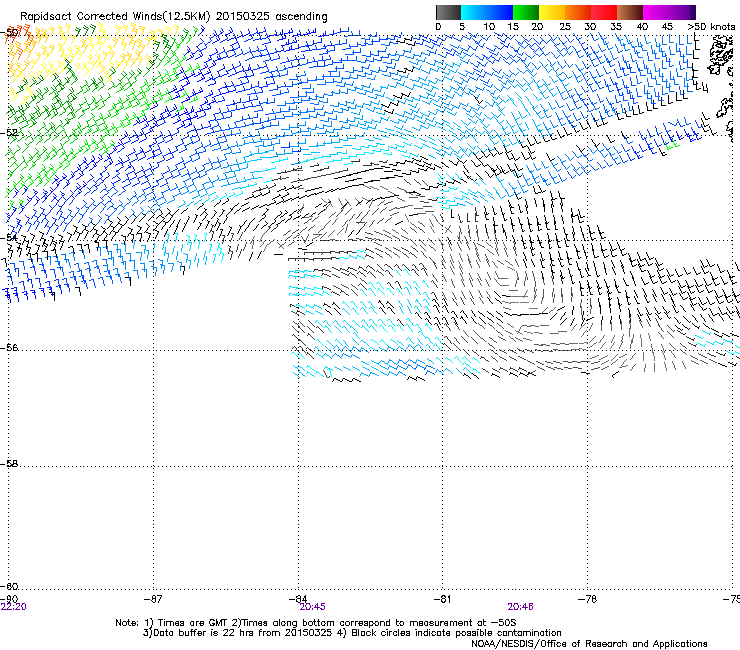Viewport: 740px width, 650px height.
Task: Click the blue 10-15 knots legend segment
Action: pyautogui.click(x=500, y=12)
